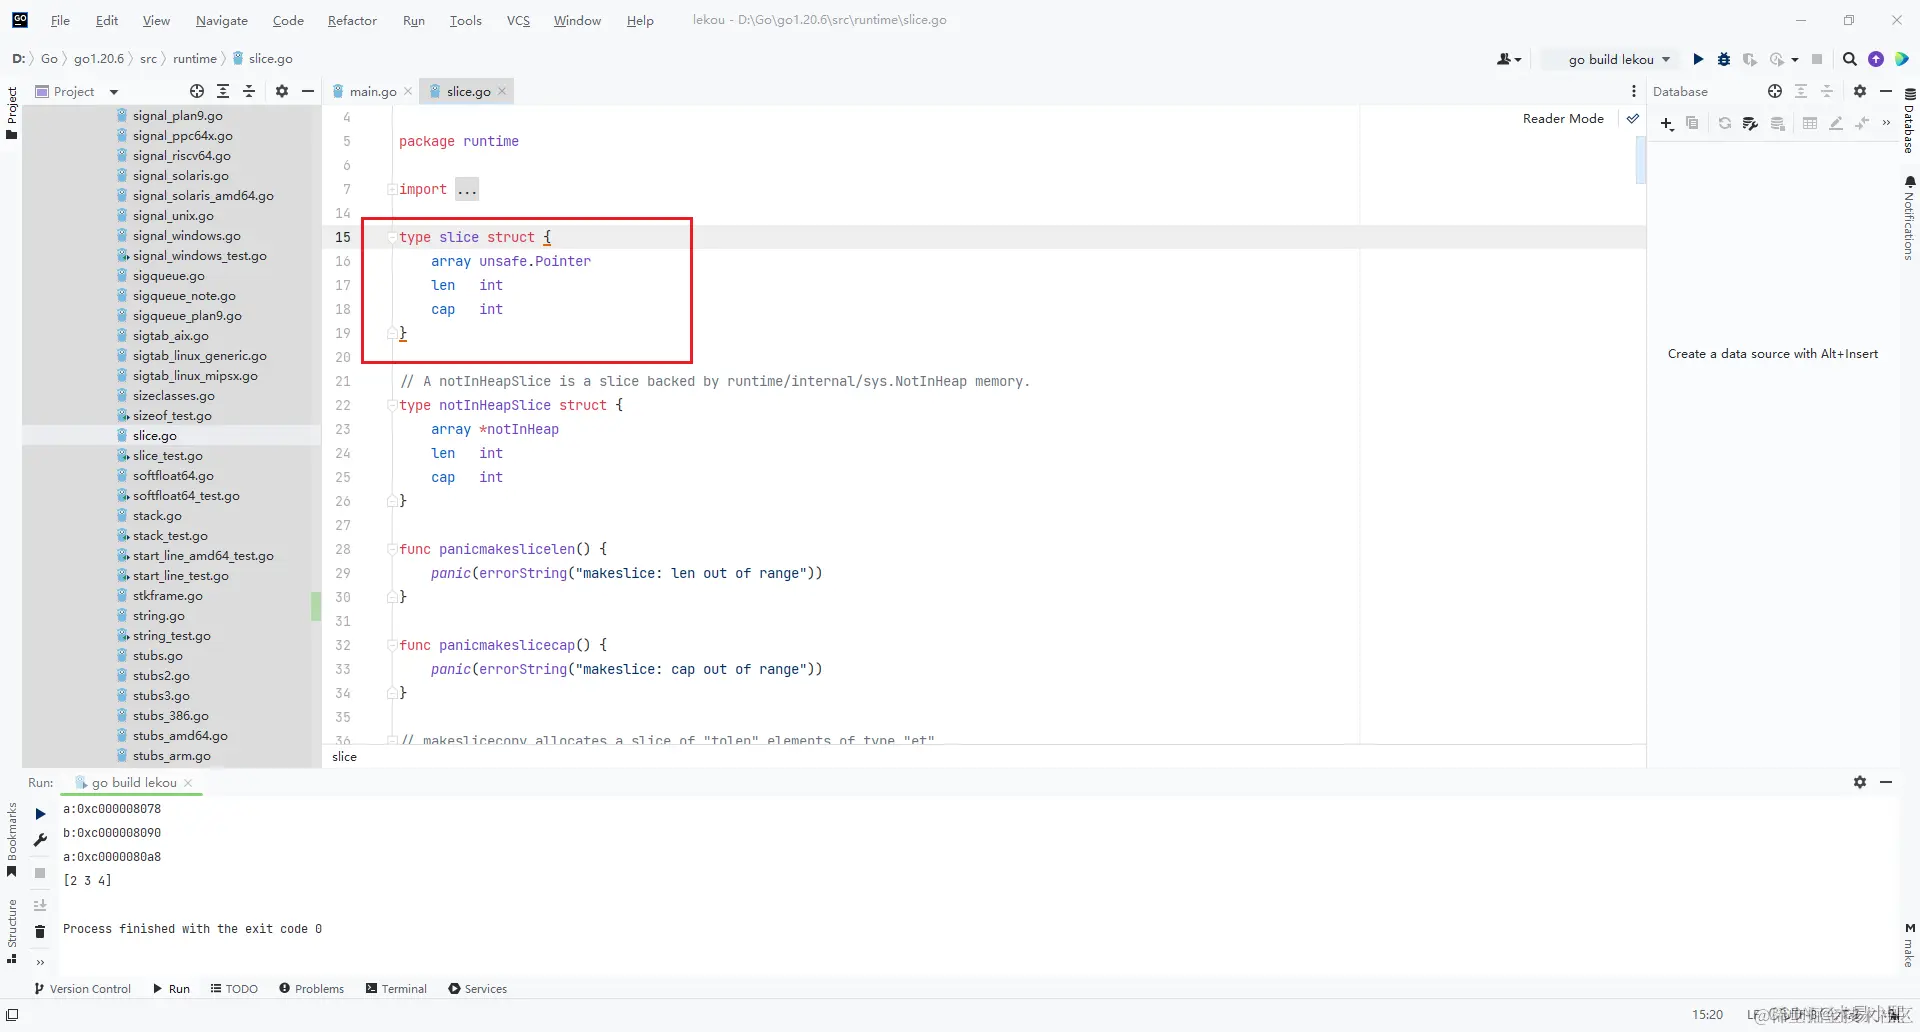Screen dimensions: 1920x1032
Task: Expand all in the Project panel
Action: click(x=223, y=91)
